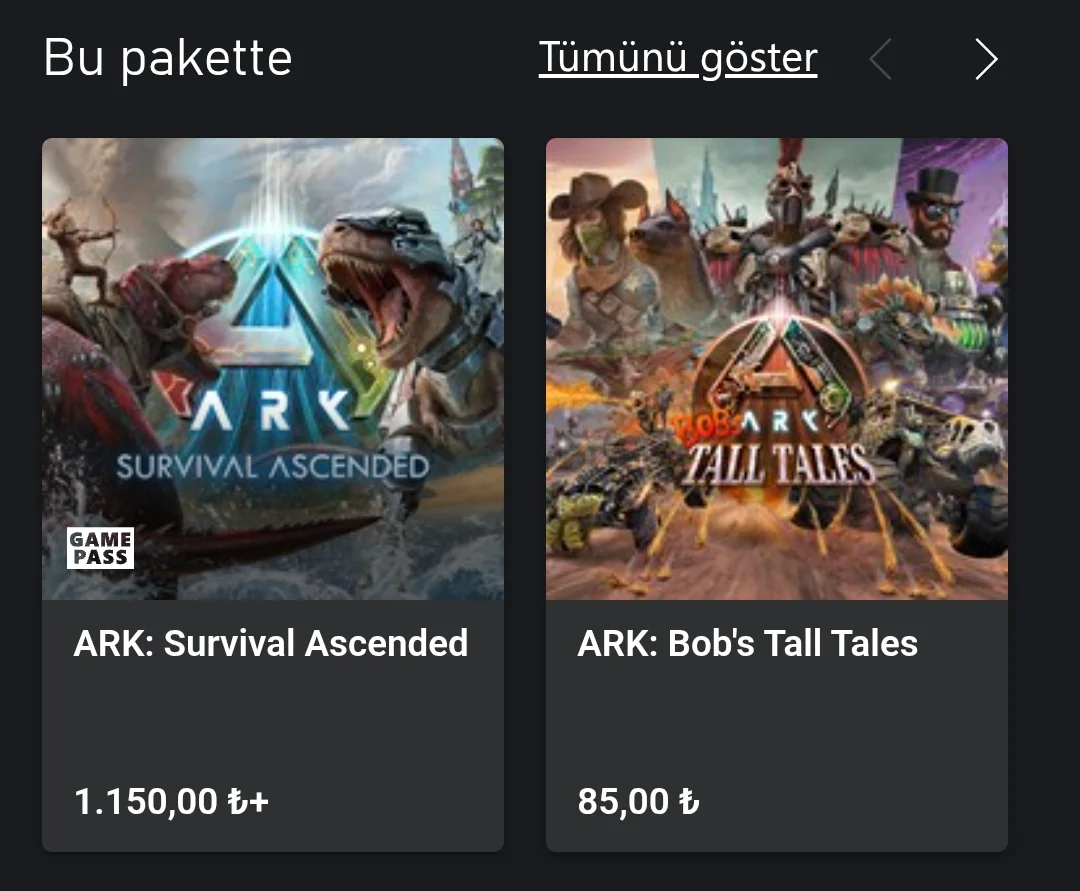1080x891 pixels.
Task: Show next bundle items with right chevron
Action: tap(986, 60)
